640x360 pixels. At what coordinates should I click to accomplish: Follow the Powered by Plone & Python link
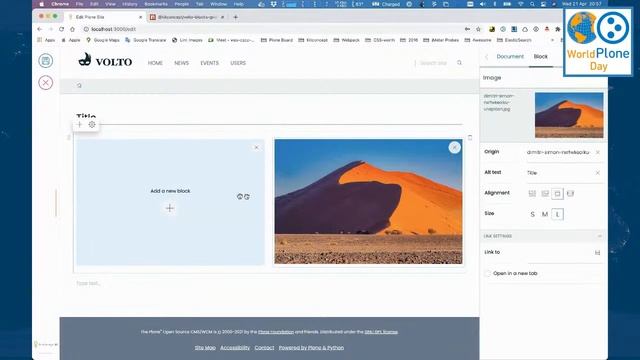pyautogui.click(x=311, y=348)
